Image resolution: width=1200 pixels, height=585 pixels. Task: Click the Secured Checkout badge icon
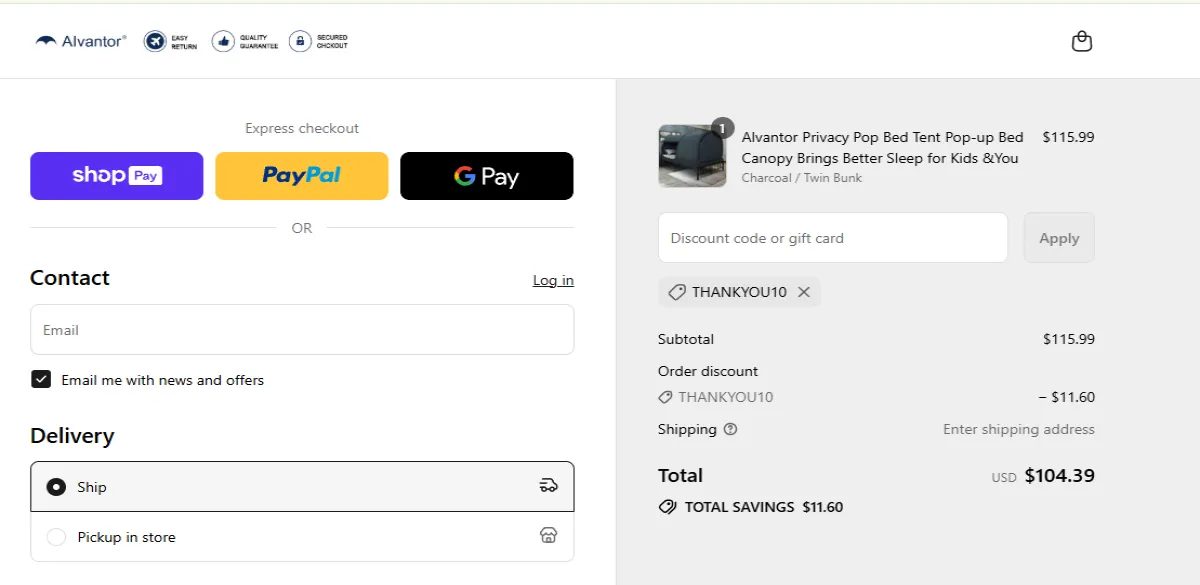(299, 41)
